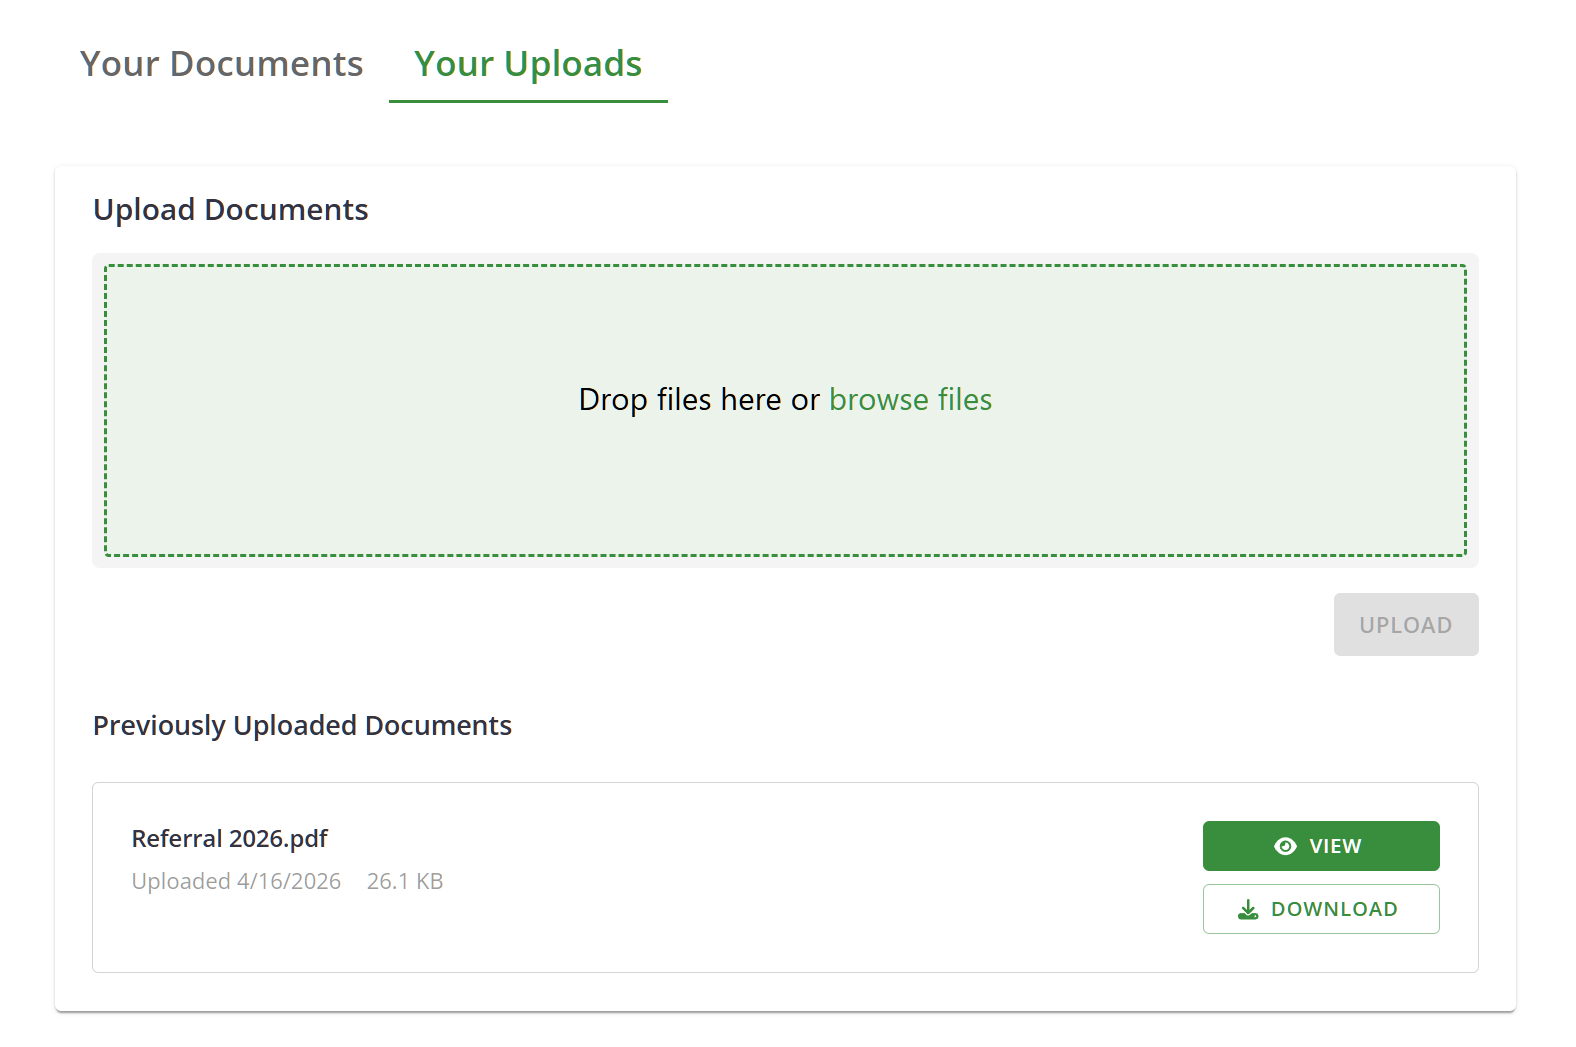Click the download arrow icon
This screenshot has height=1047, width=1576.
click(1248, 909)
